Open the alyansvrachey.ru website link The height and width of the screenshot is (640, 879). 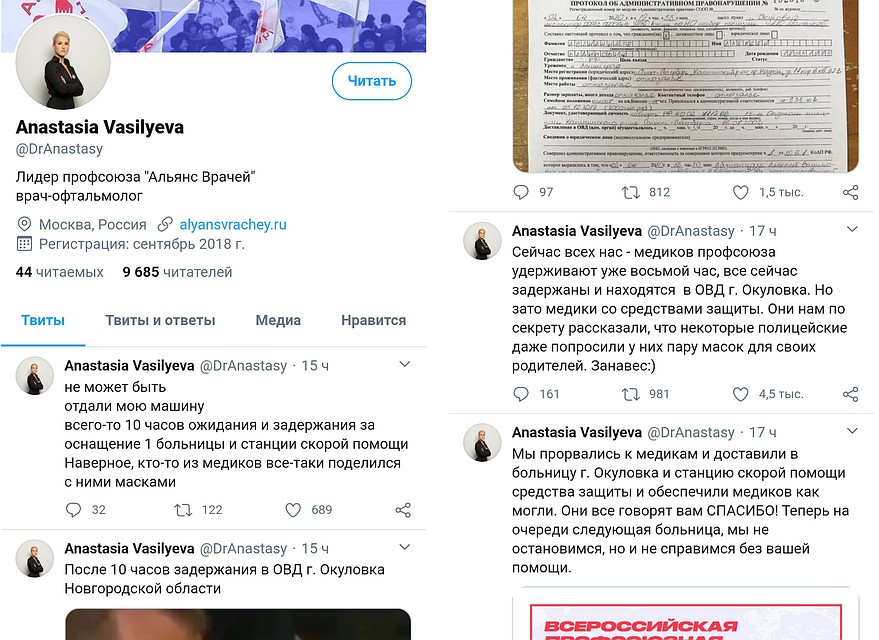[x=233, y=225]
